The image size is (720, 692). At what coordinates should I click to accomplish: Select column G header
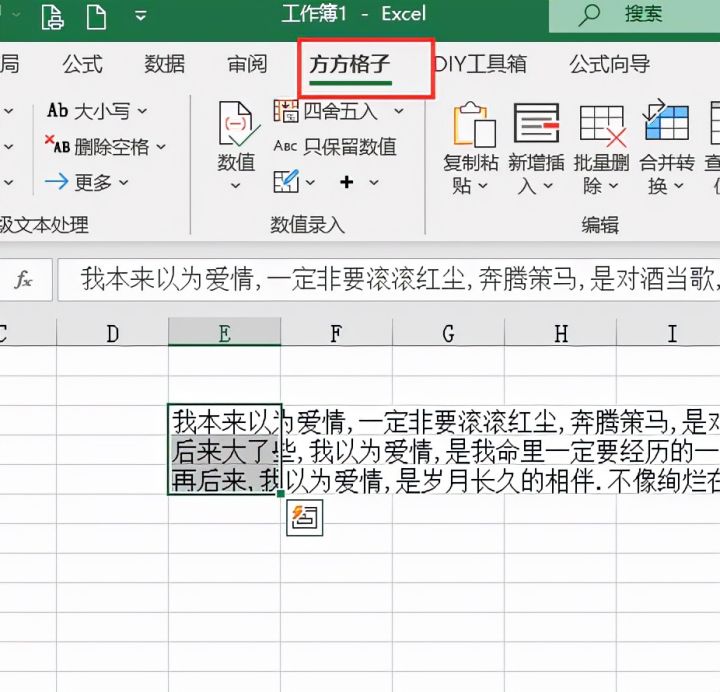(449, 332)
